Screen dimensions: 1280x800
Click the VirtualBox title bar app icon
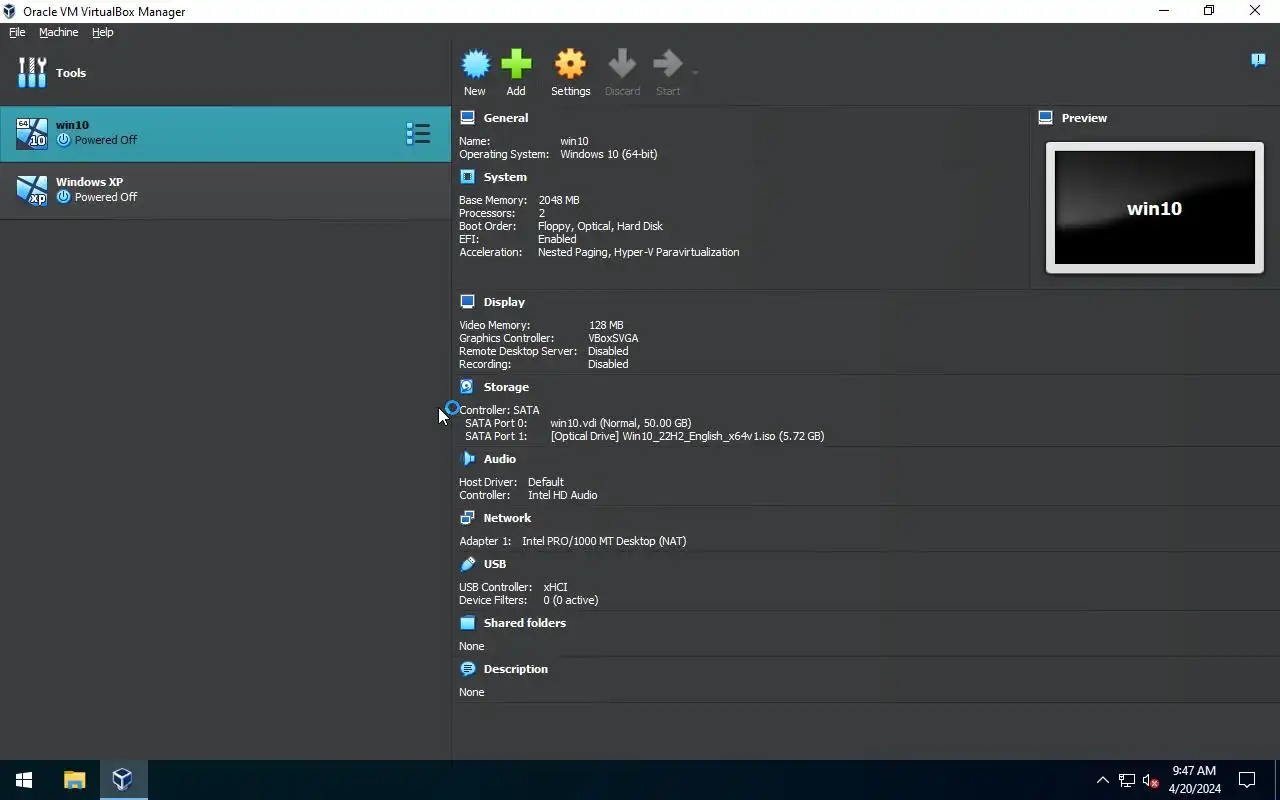pos(10,11)
